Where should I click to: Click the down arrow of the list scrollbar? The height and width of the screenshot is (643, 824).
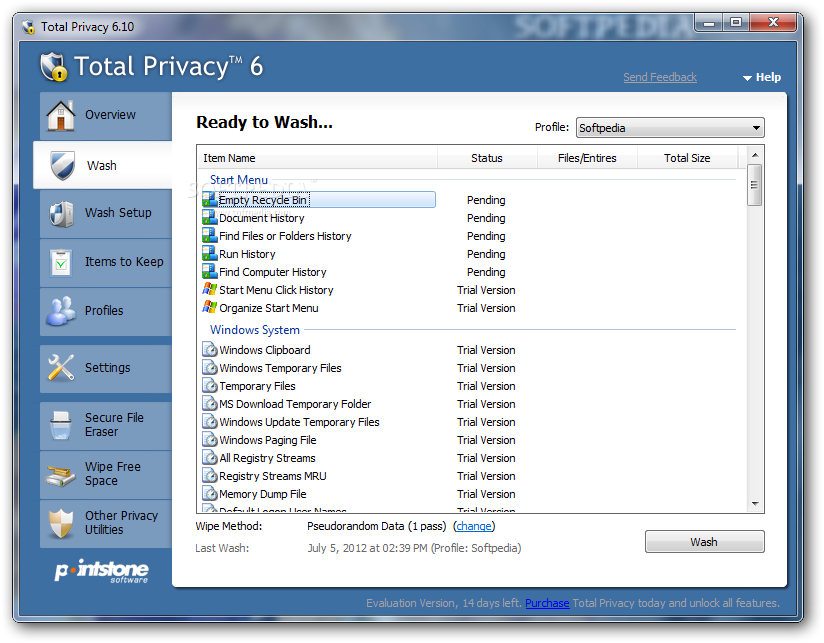[x=755, y=505]
